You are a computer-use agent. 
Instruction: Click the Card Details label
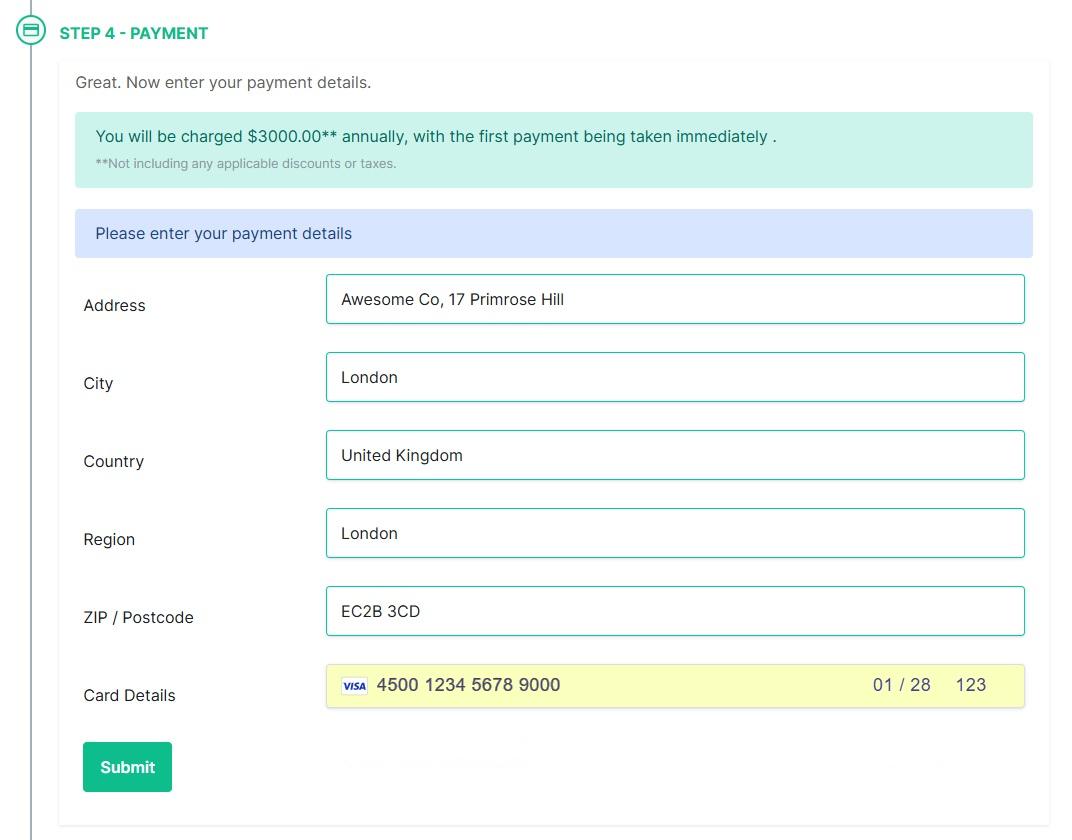(129, 695)
